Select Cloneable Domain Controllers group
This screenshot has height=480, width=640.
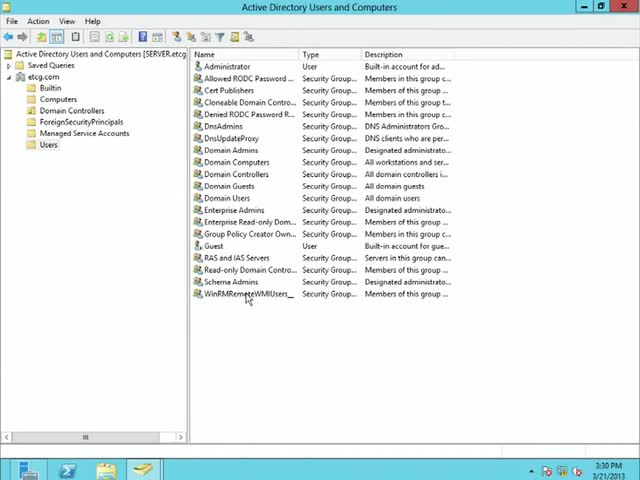pos(250,102)
